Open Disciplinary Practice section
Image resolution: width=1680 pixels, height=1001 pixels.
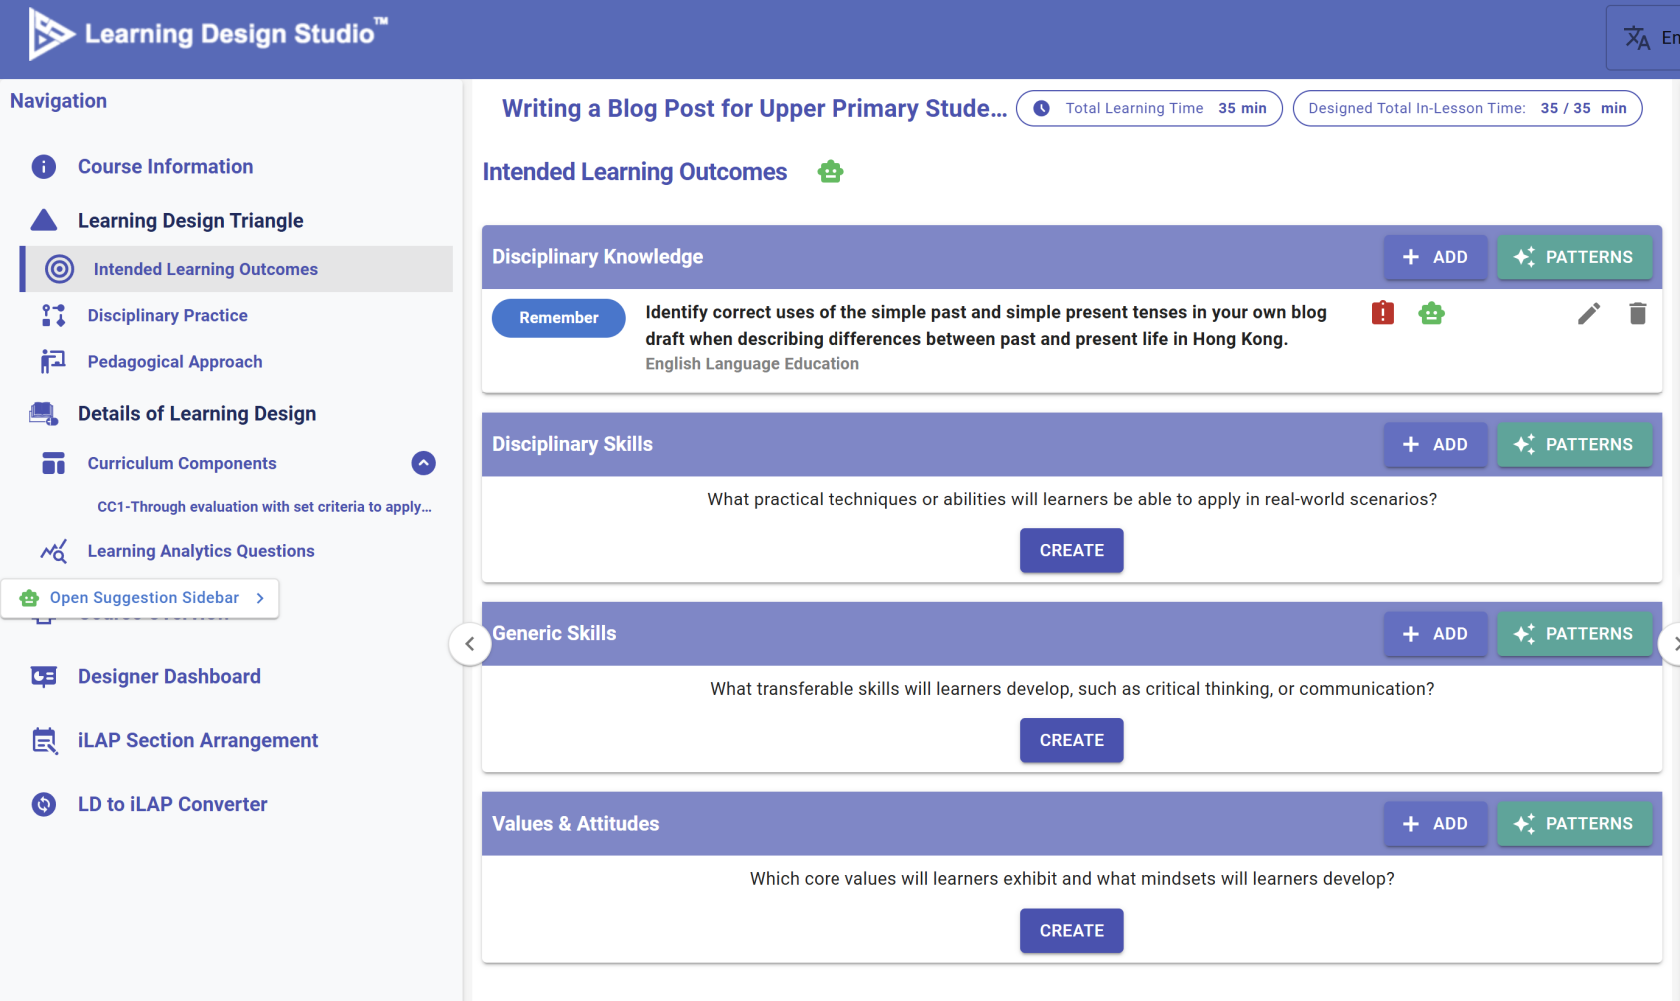(167, 316)
